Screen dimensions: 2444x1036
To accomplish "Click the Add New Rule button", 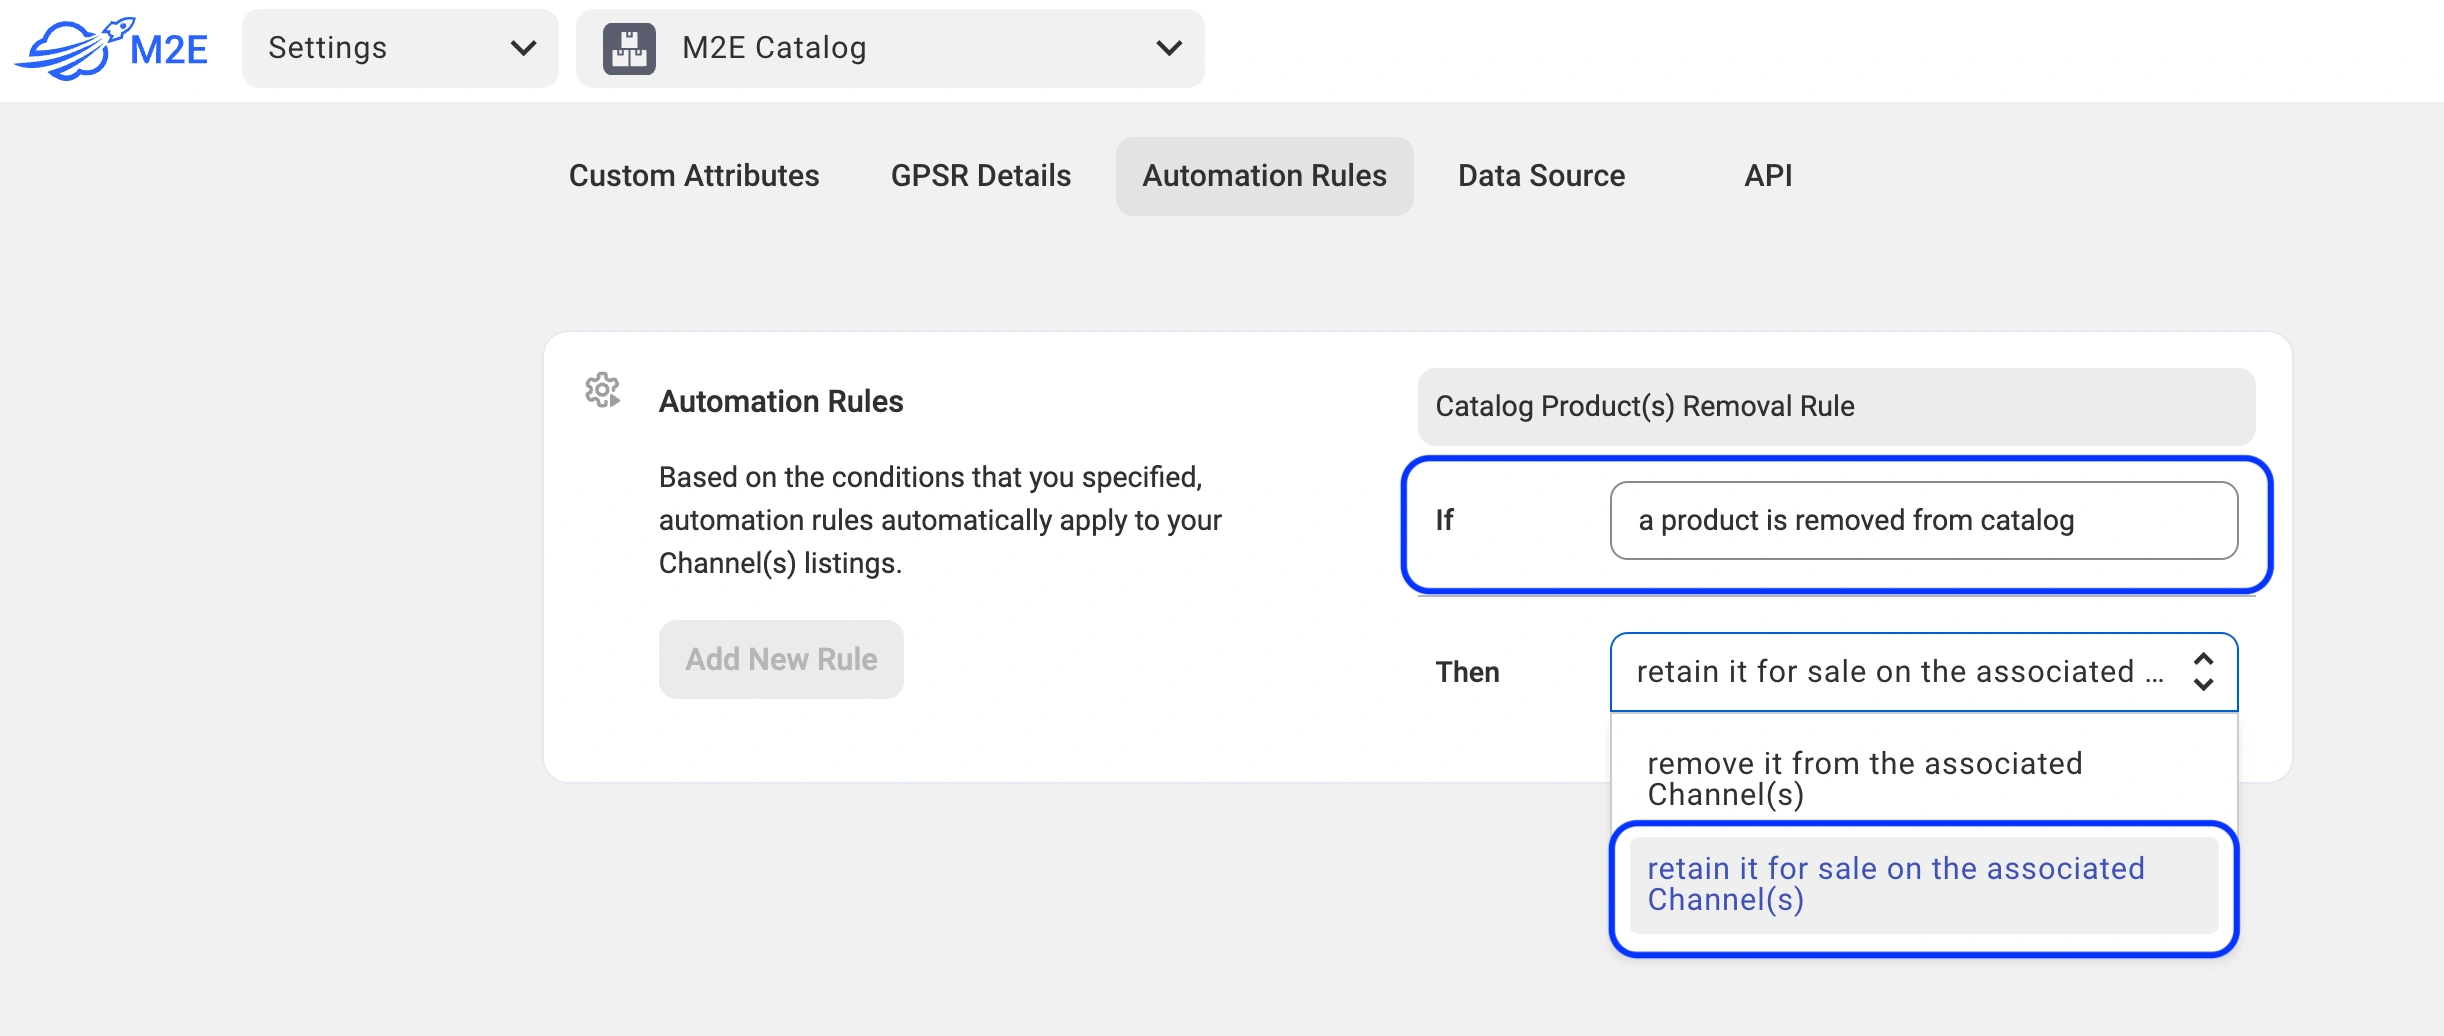I will pyautogui.click(x=780, y=658).
